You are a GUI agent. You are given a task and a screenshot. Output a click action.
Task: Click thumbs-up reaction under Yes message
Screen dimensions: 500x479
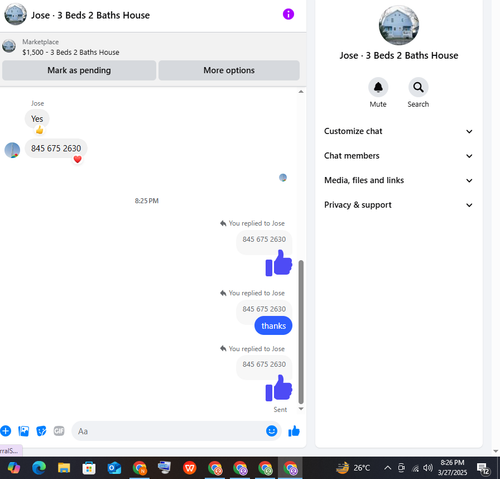(x=40, y=130)
